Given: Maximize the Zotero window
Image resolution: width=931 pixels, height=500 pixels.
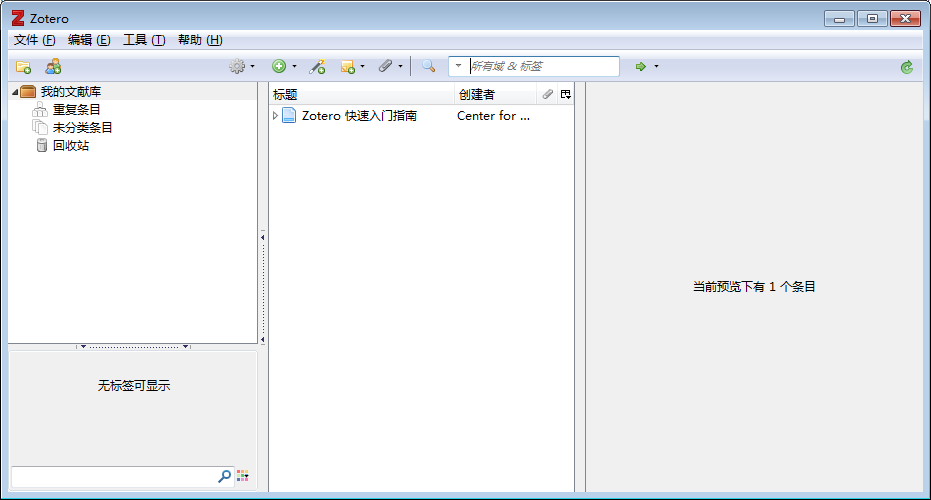Looking at the screenshot, I should point(872,19).
